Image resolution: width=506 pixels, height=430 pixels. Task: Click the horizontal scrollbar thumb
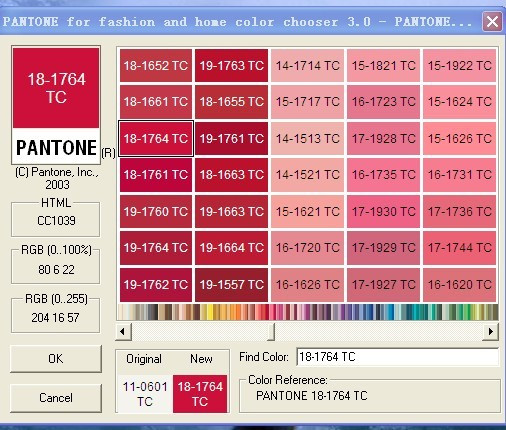pos(271,331)
